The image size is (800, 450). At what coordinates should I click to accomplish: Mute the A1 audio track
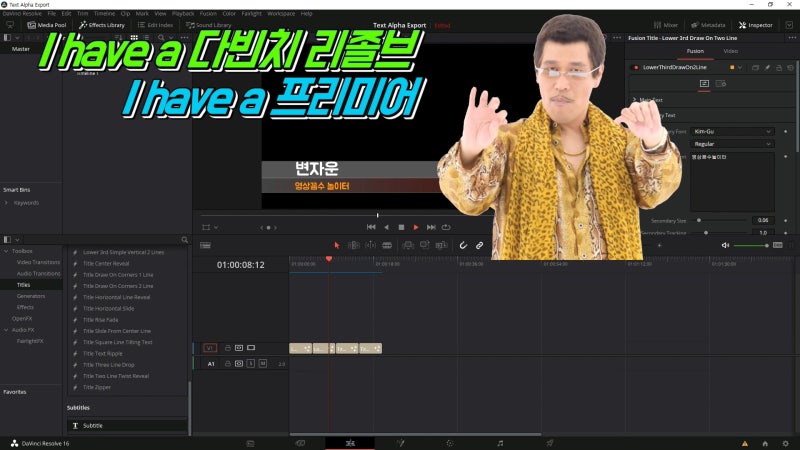(x=263, y=363)
